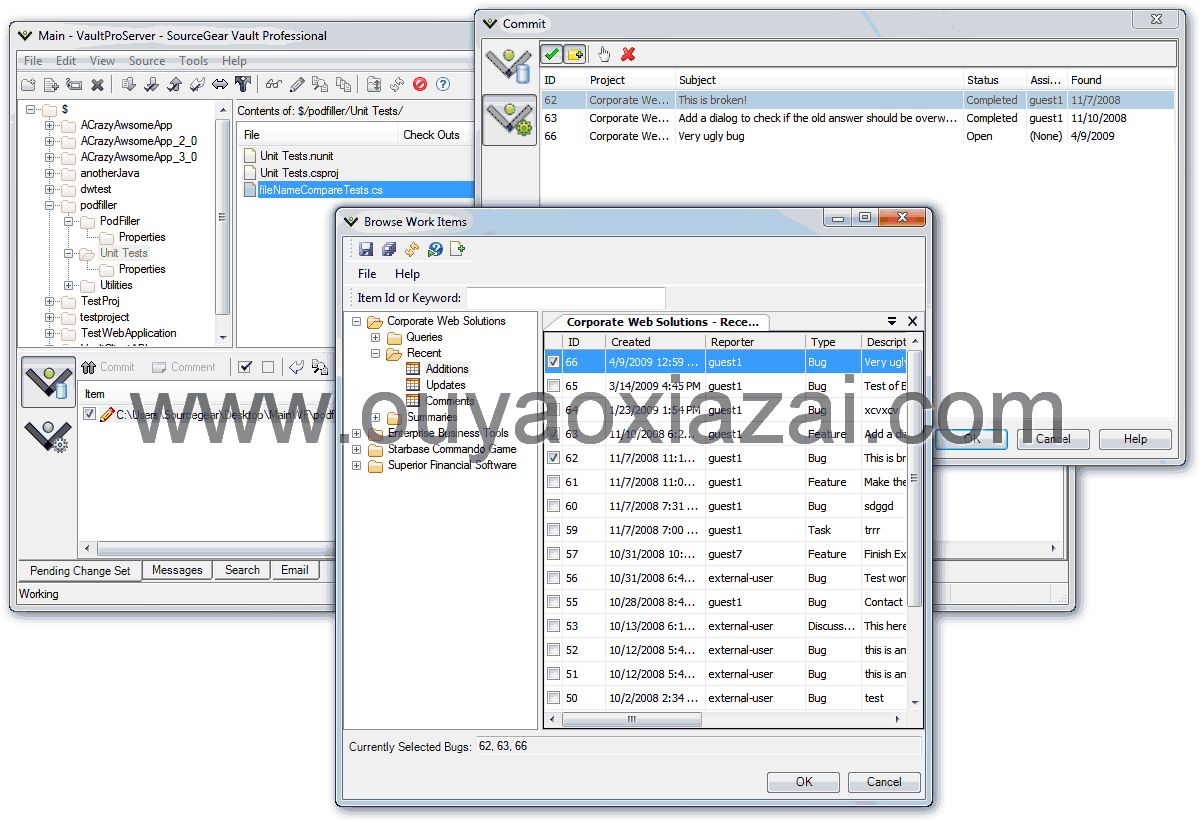Click the Set Working Folder icon in Main

click(374, 85)
